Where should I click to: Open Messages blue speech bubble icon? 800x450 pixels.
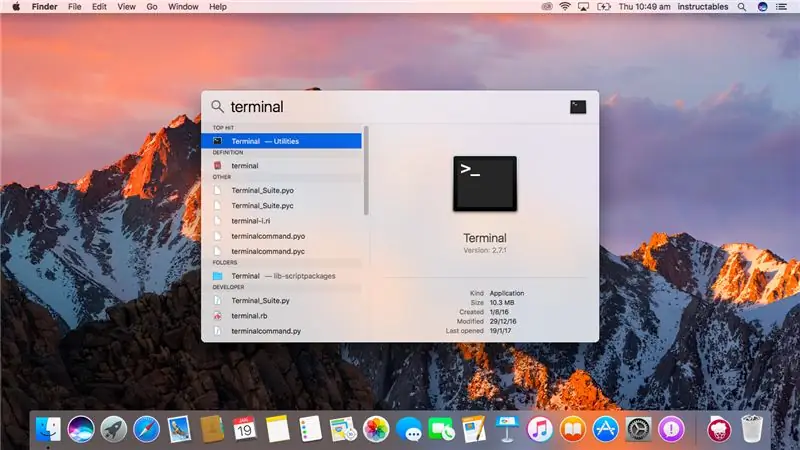[409, 429]
